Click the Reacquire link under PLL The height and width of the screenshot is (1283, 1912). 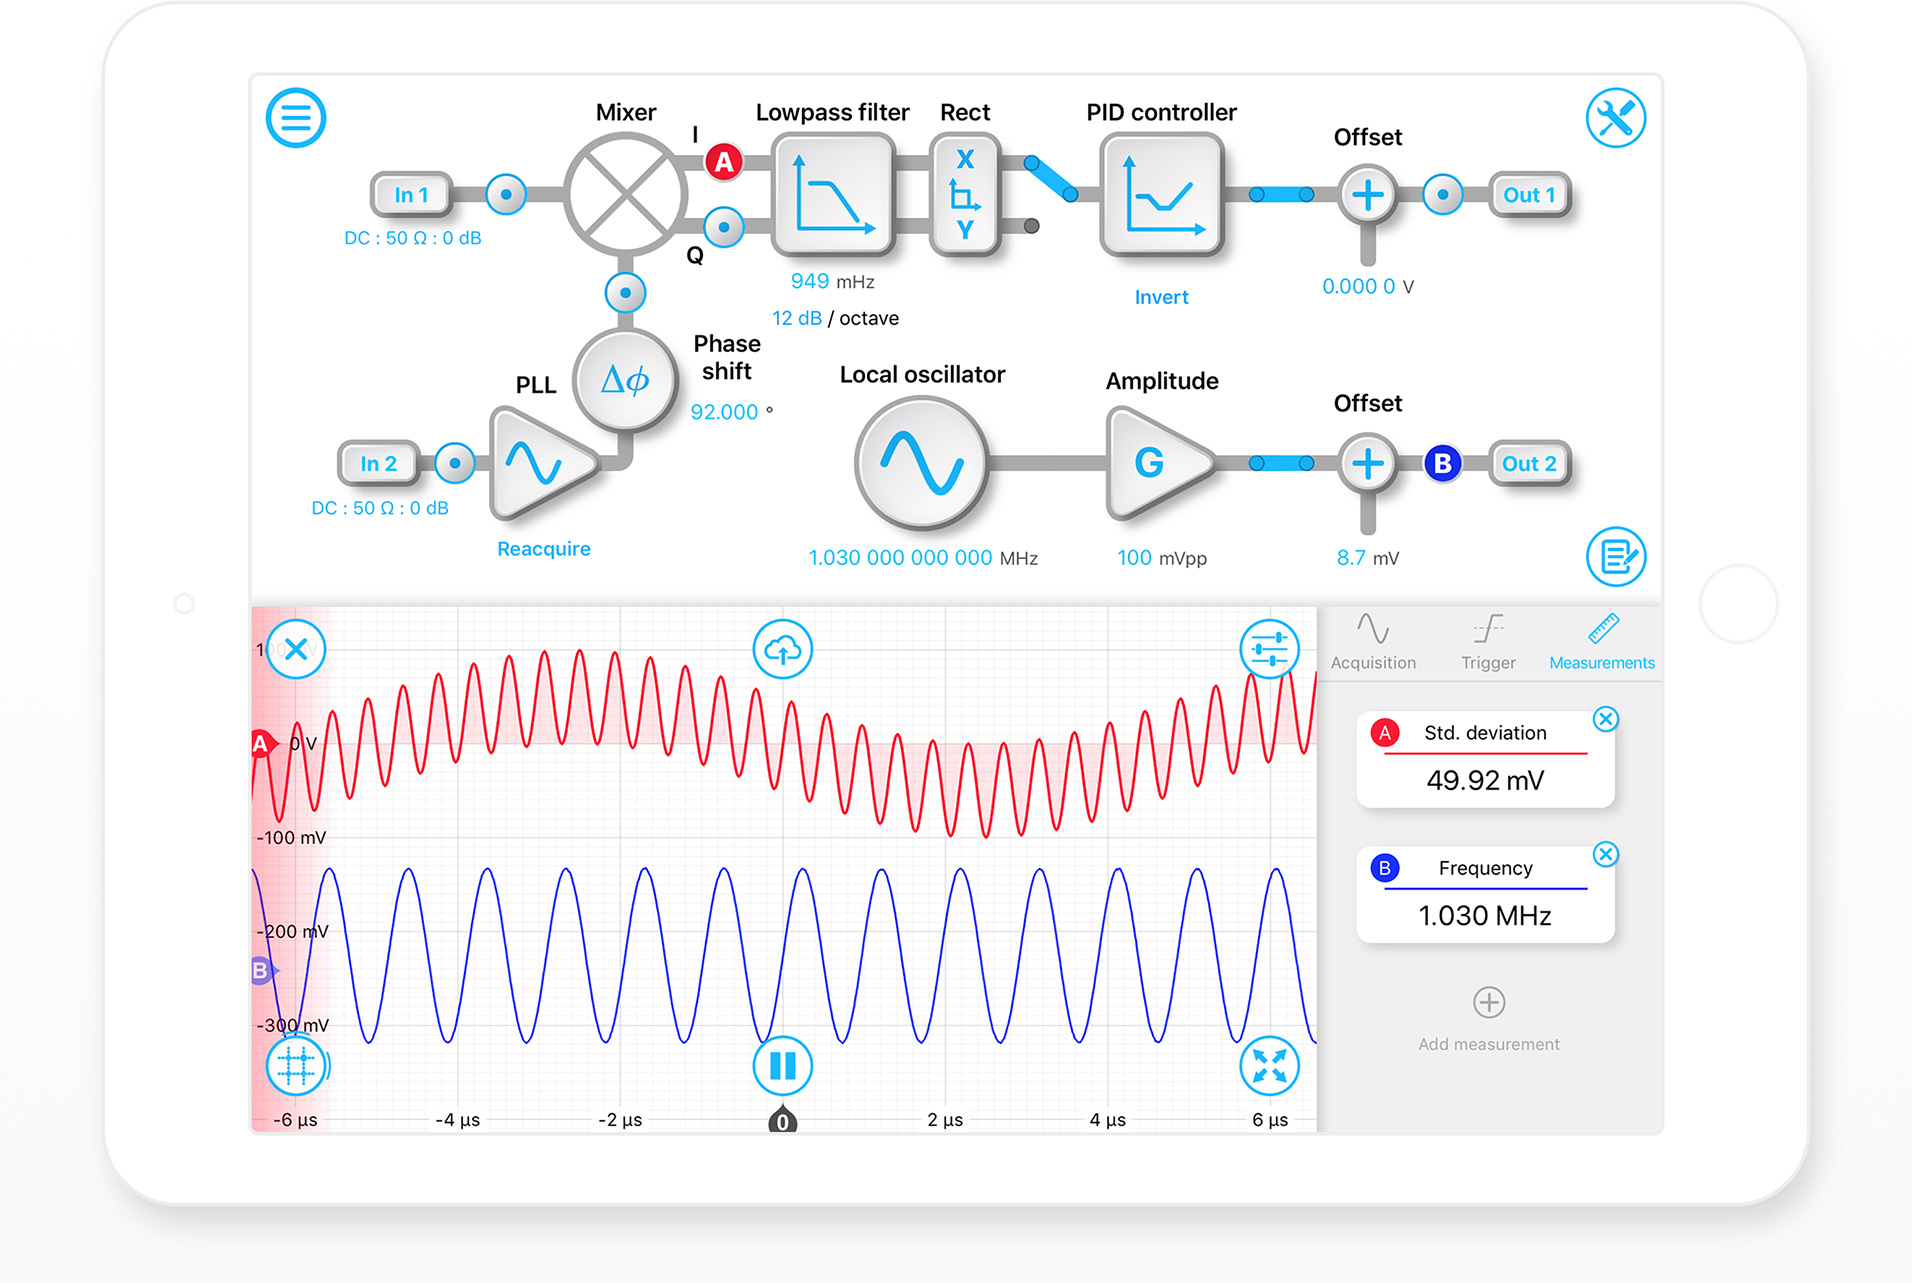click(x=543, y=548)
